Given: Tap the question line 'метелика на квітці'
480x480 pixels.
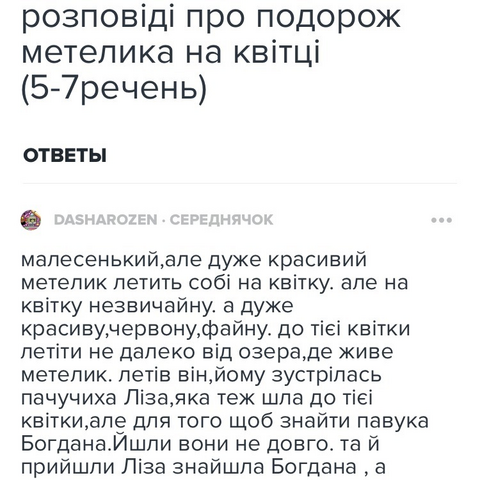Looking at the screenshot, I should click(x=171, y=53).
